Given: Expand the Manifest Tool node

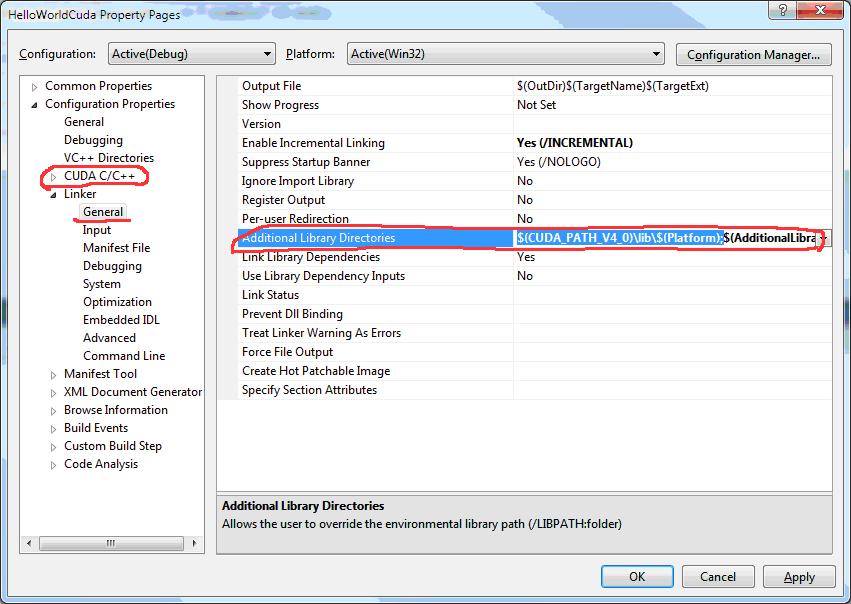Looking at the screenshot, I should click(53, 375).
